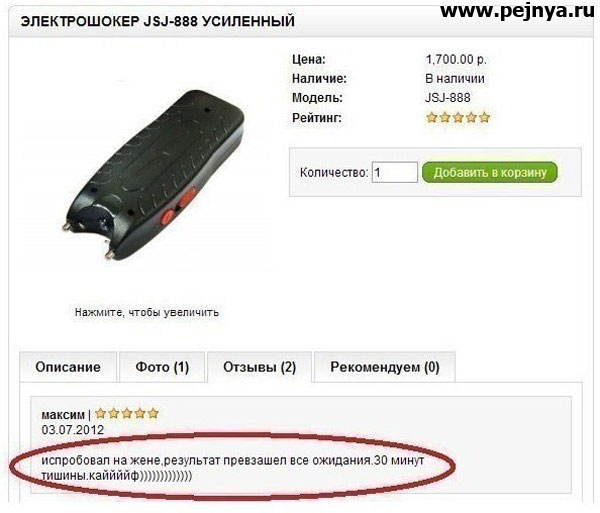
Task: Open the Рекомендуем (0) tab
Action: tap(385, 367)
